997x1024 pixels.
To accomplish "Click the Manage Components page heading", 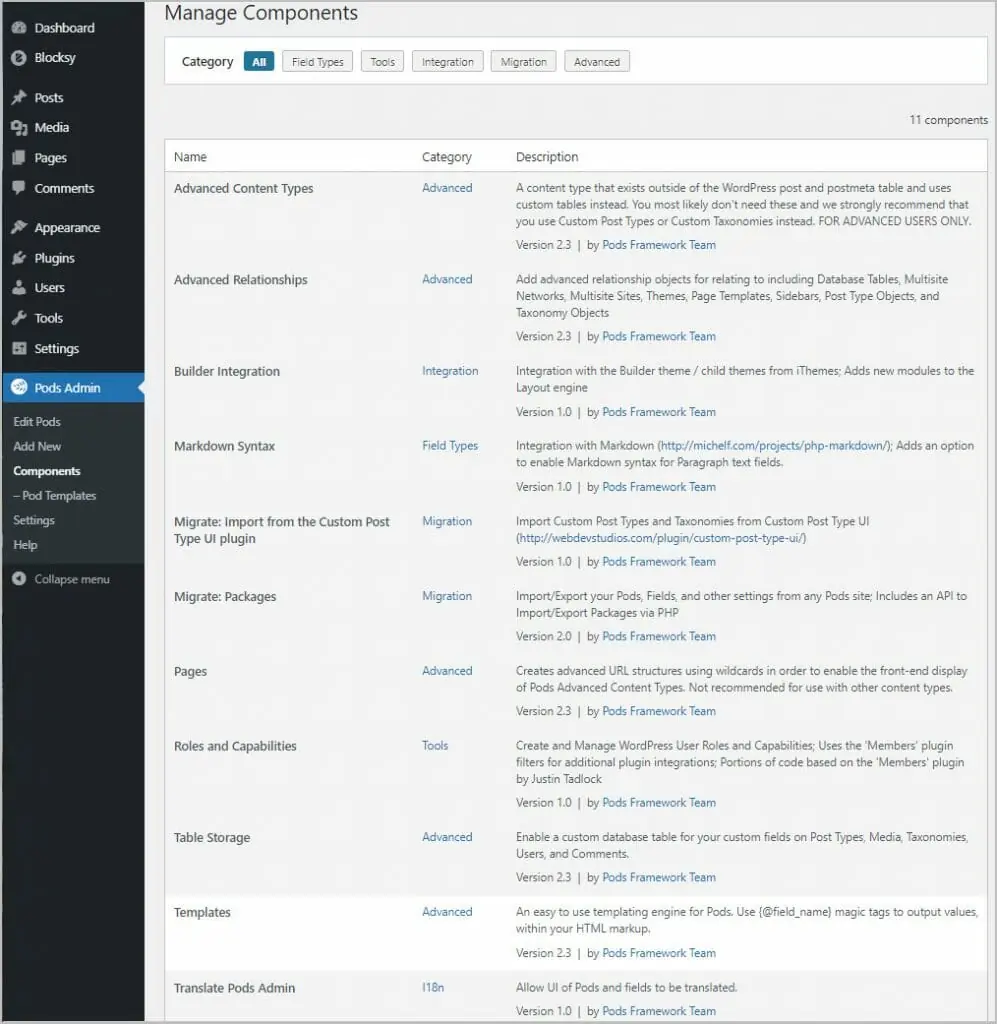I will 261,12.
